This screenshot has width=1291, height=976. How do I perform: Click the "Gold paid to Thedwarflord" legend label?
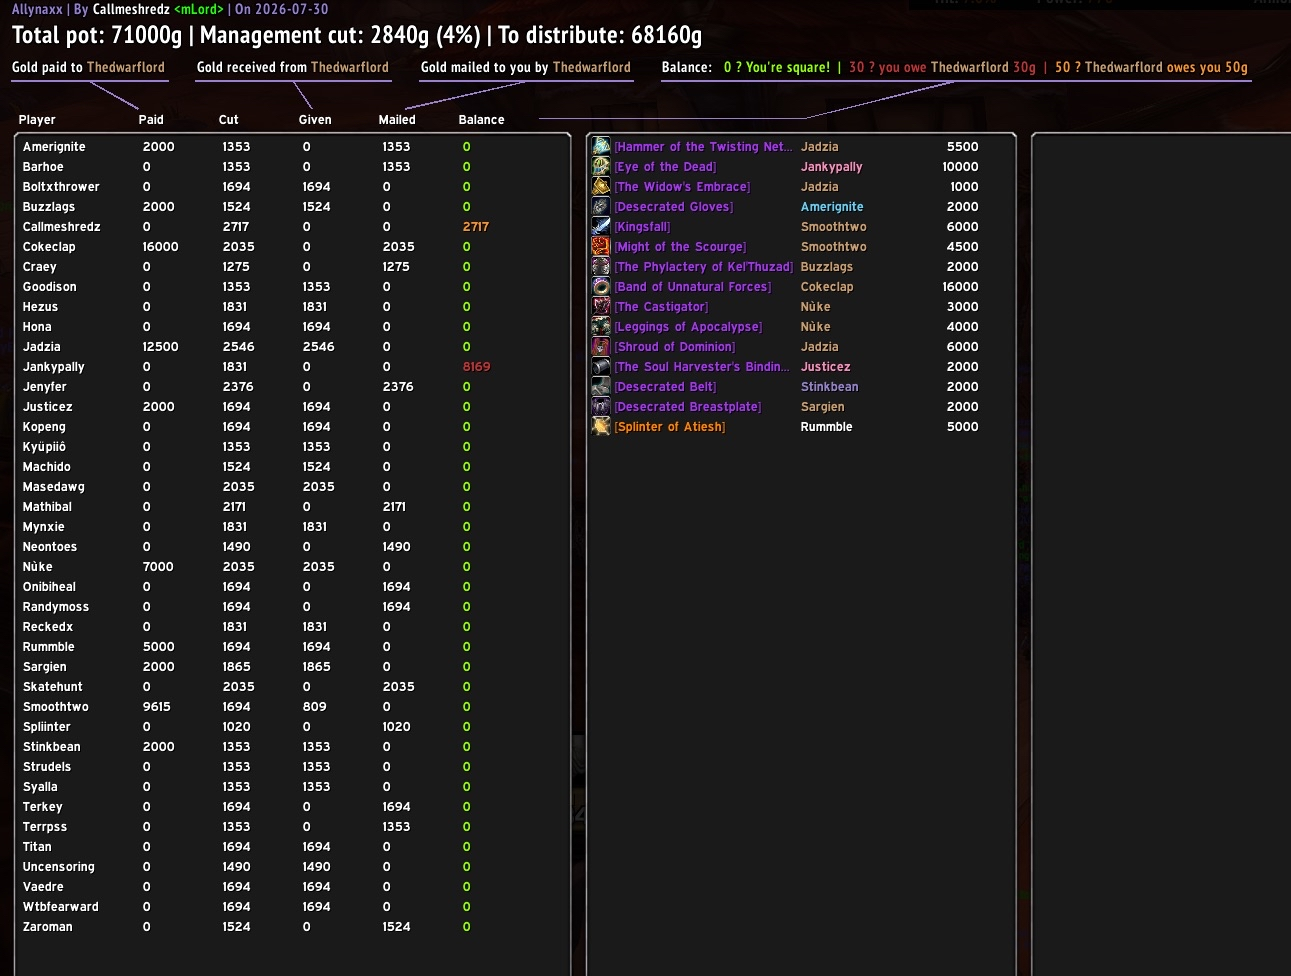click(88, 67)
